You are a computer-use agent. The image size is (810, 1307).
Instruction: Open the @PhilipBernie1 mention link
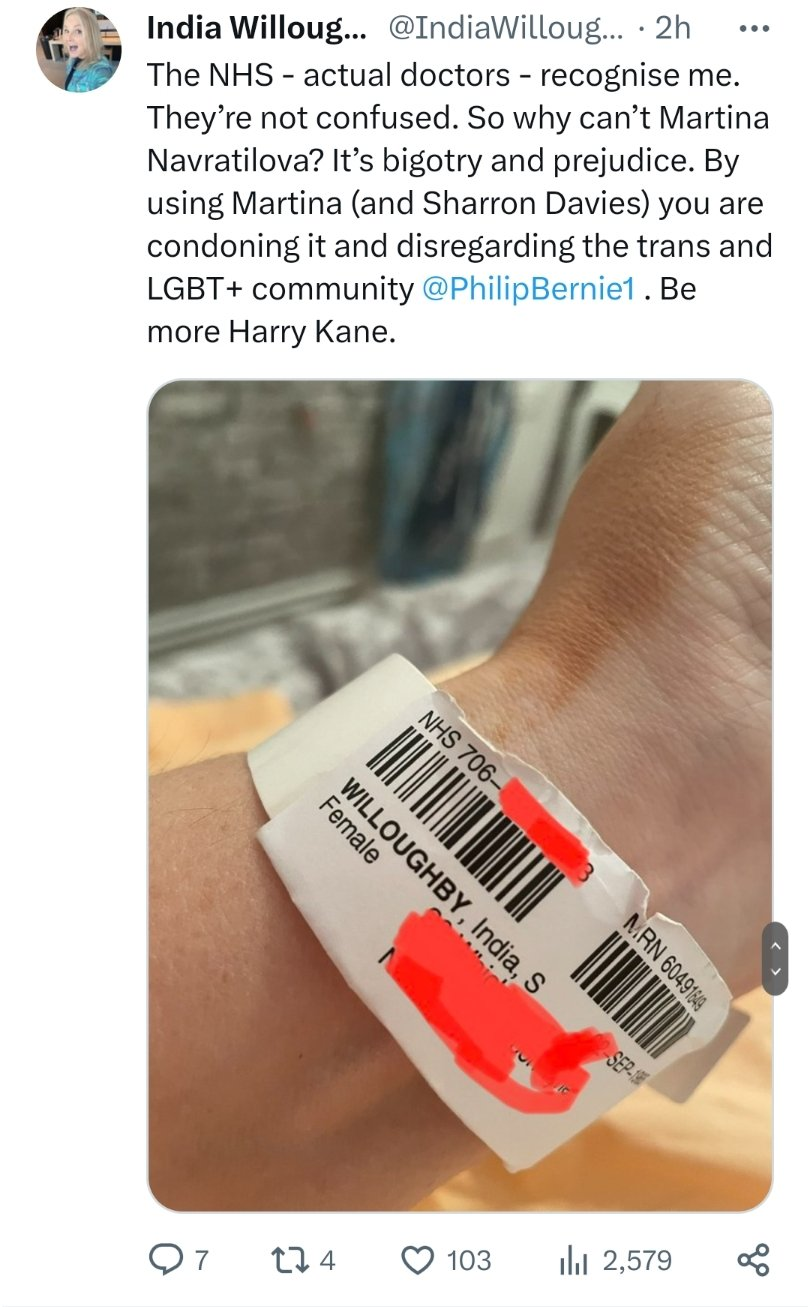coord(529,289)
